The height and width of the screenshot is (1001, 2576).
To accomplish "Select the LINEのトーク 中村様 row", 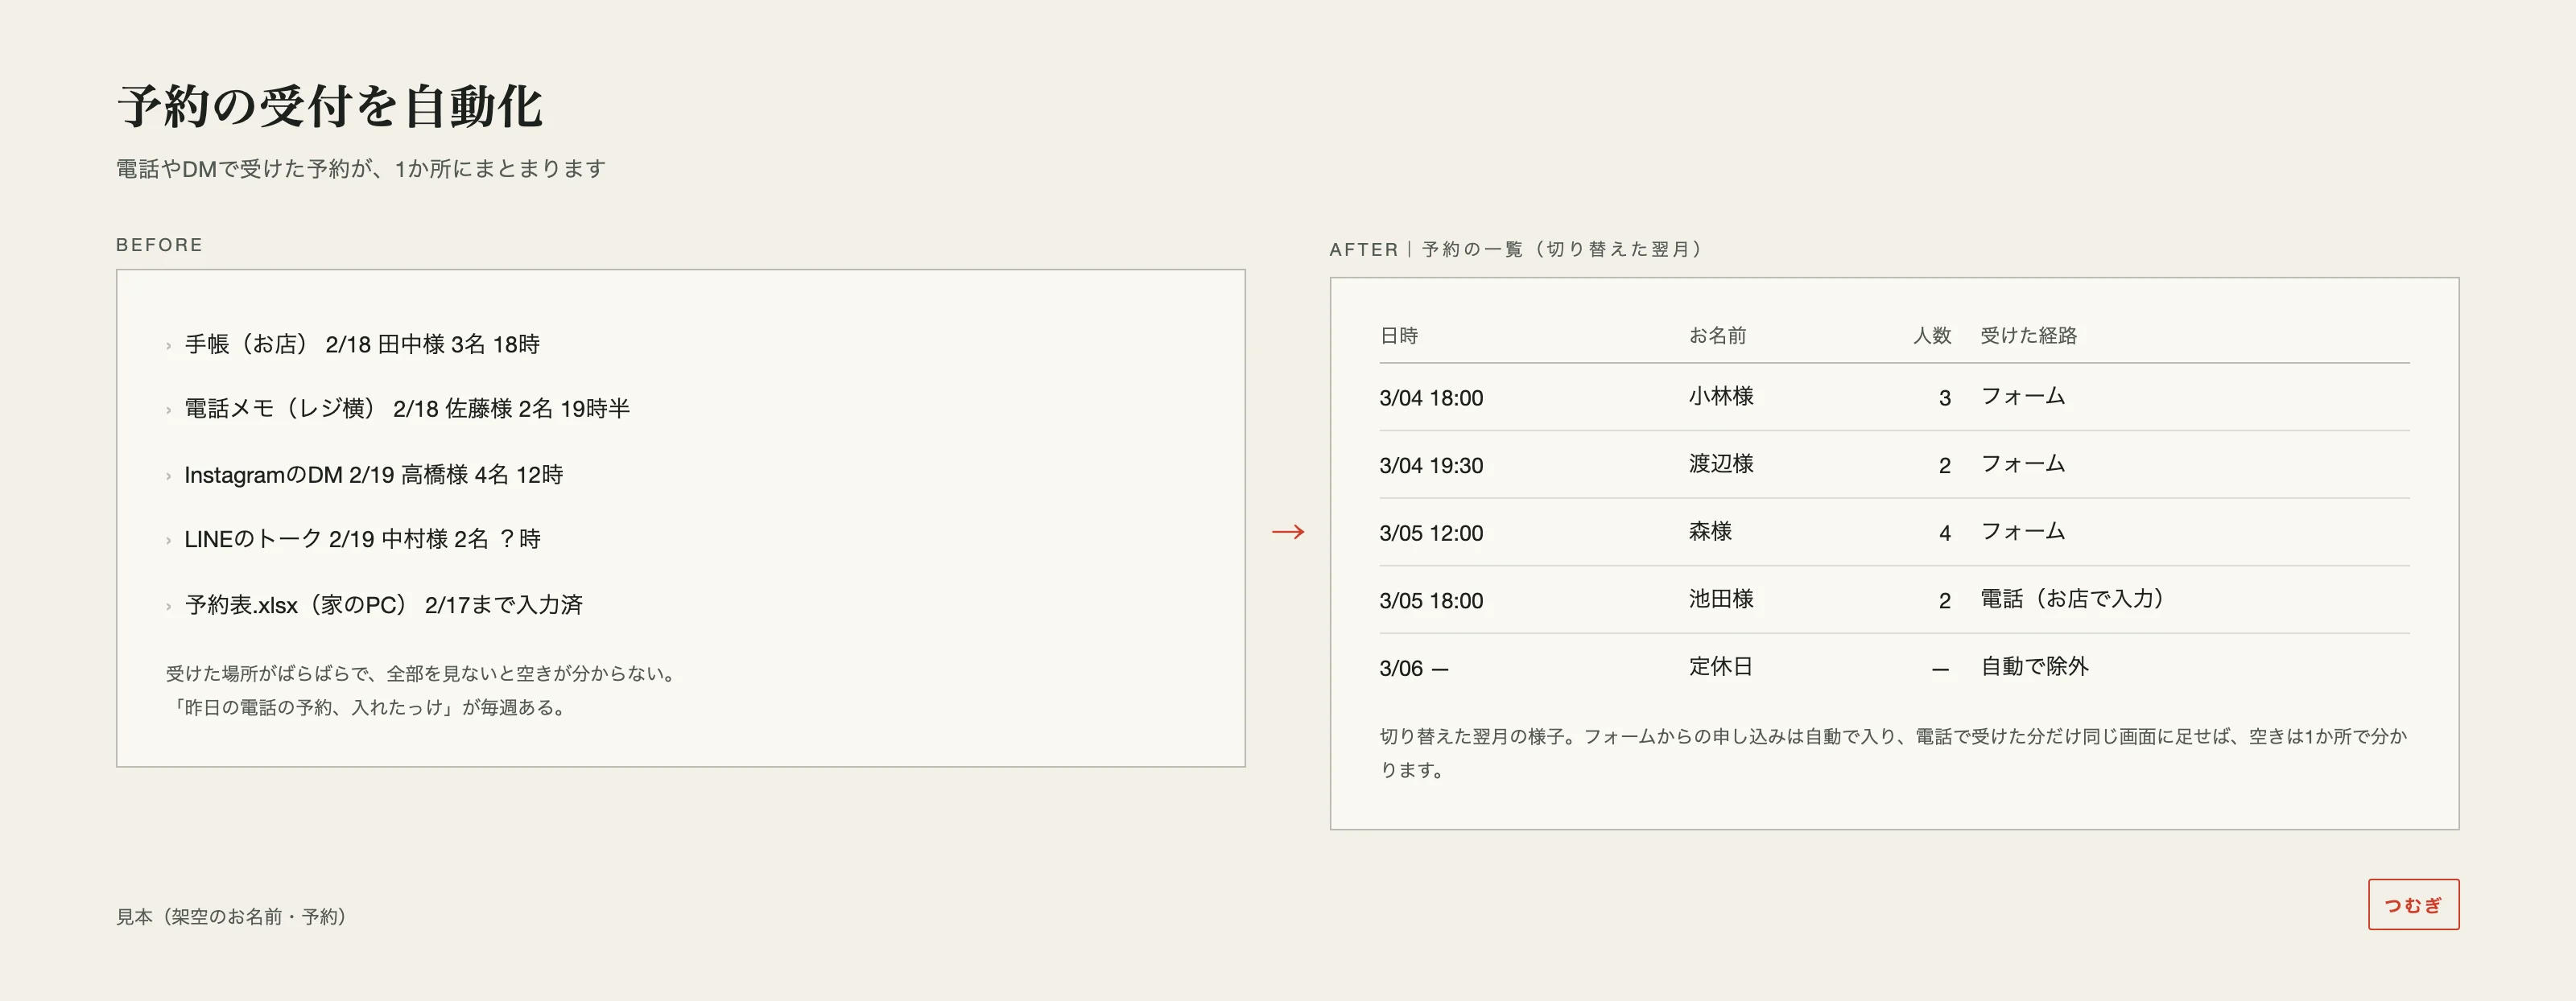I will [x=353, y=540].
